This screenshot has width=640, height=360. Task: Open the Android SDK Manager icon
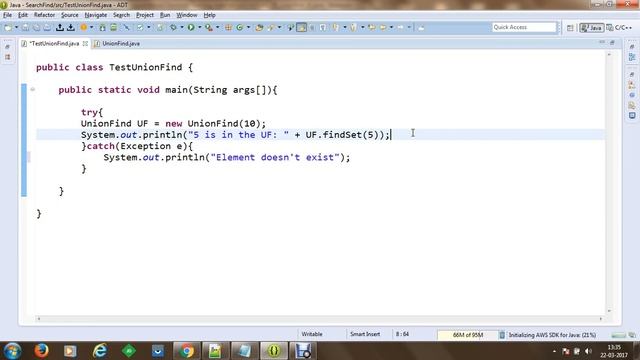(x=102, y=27)
